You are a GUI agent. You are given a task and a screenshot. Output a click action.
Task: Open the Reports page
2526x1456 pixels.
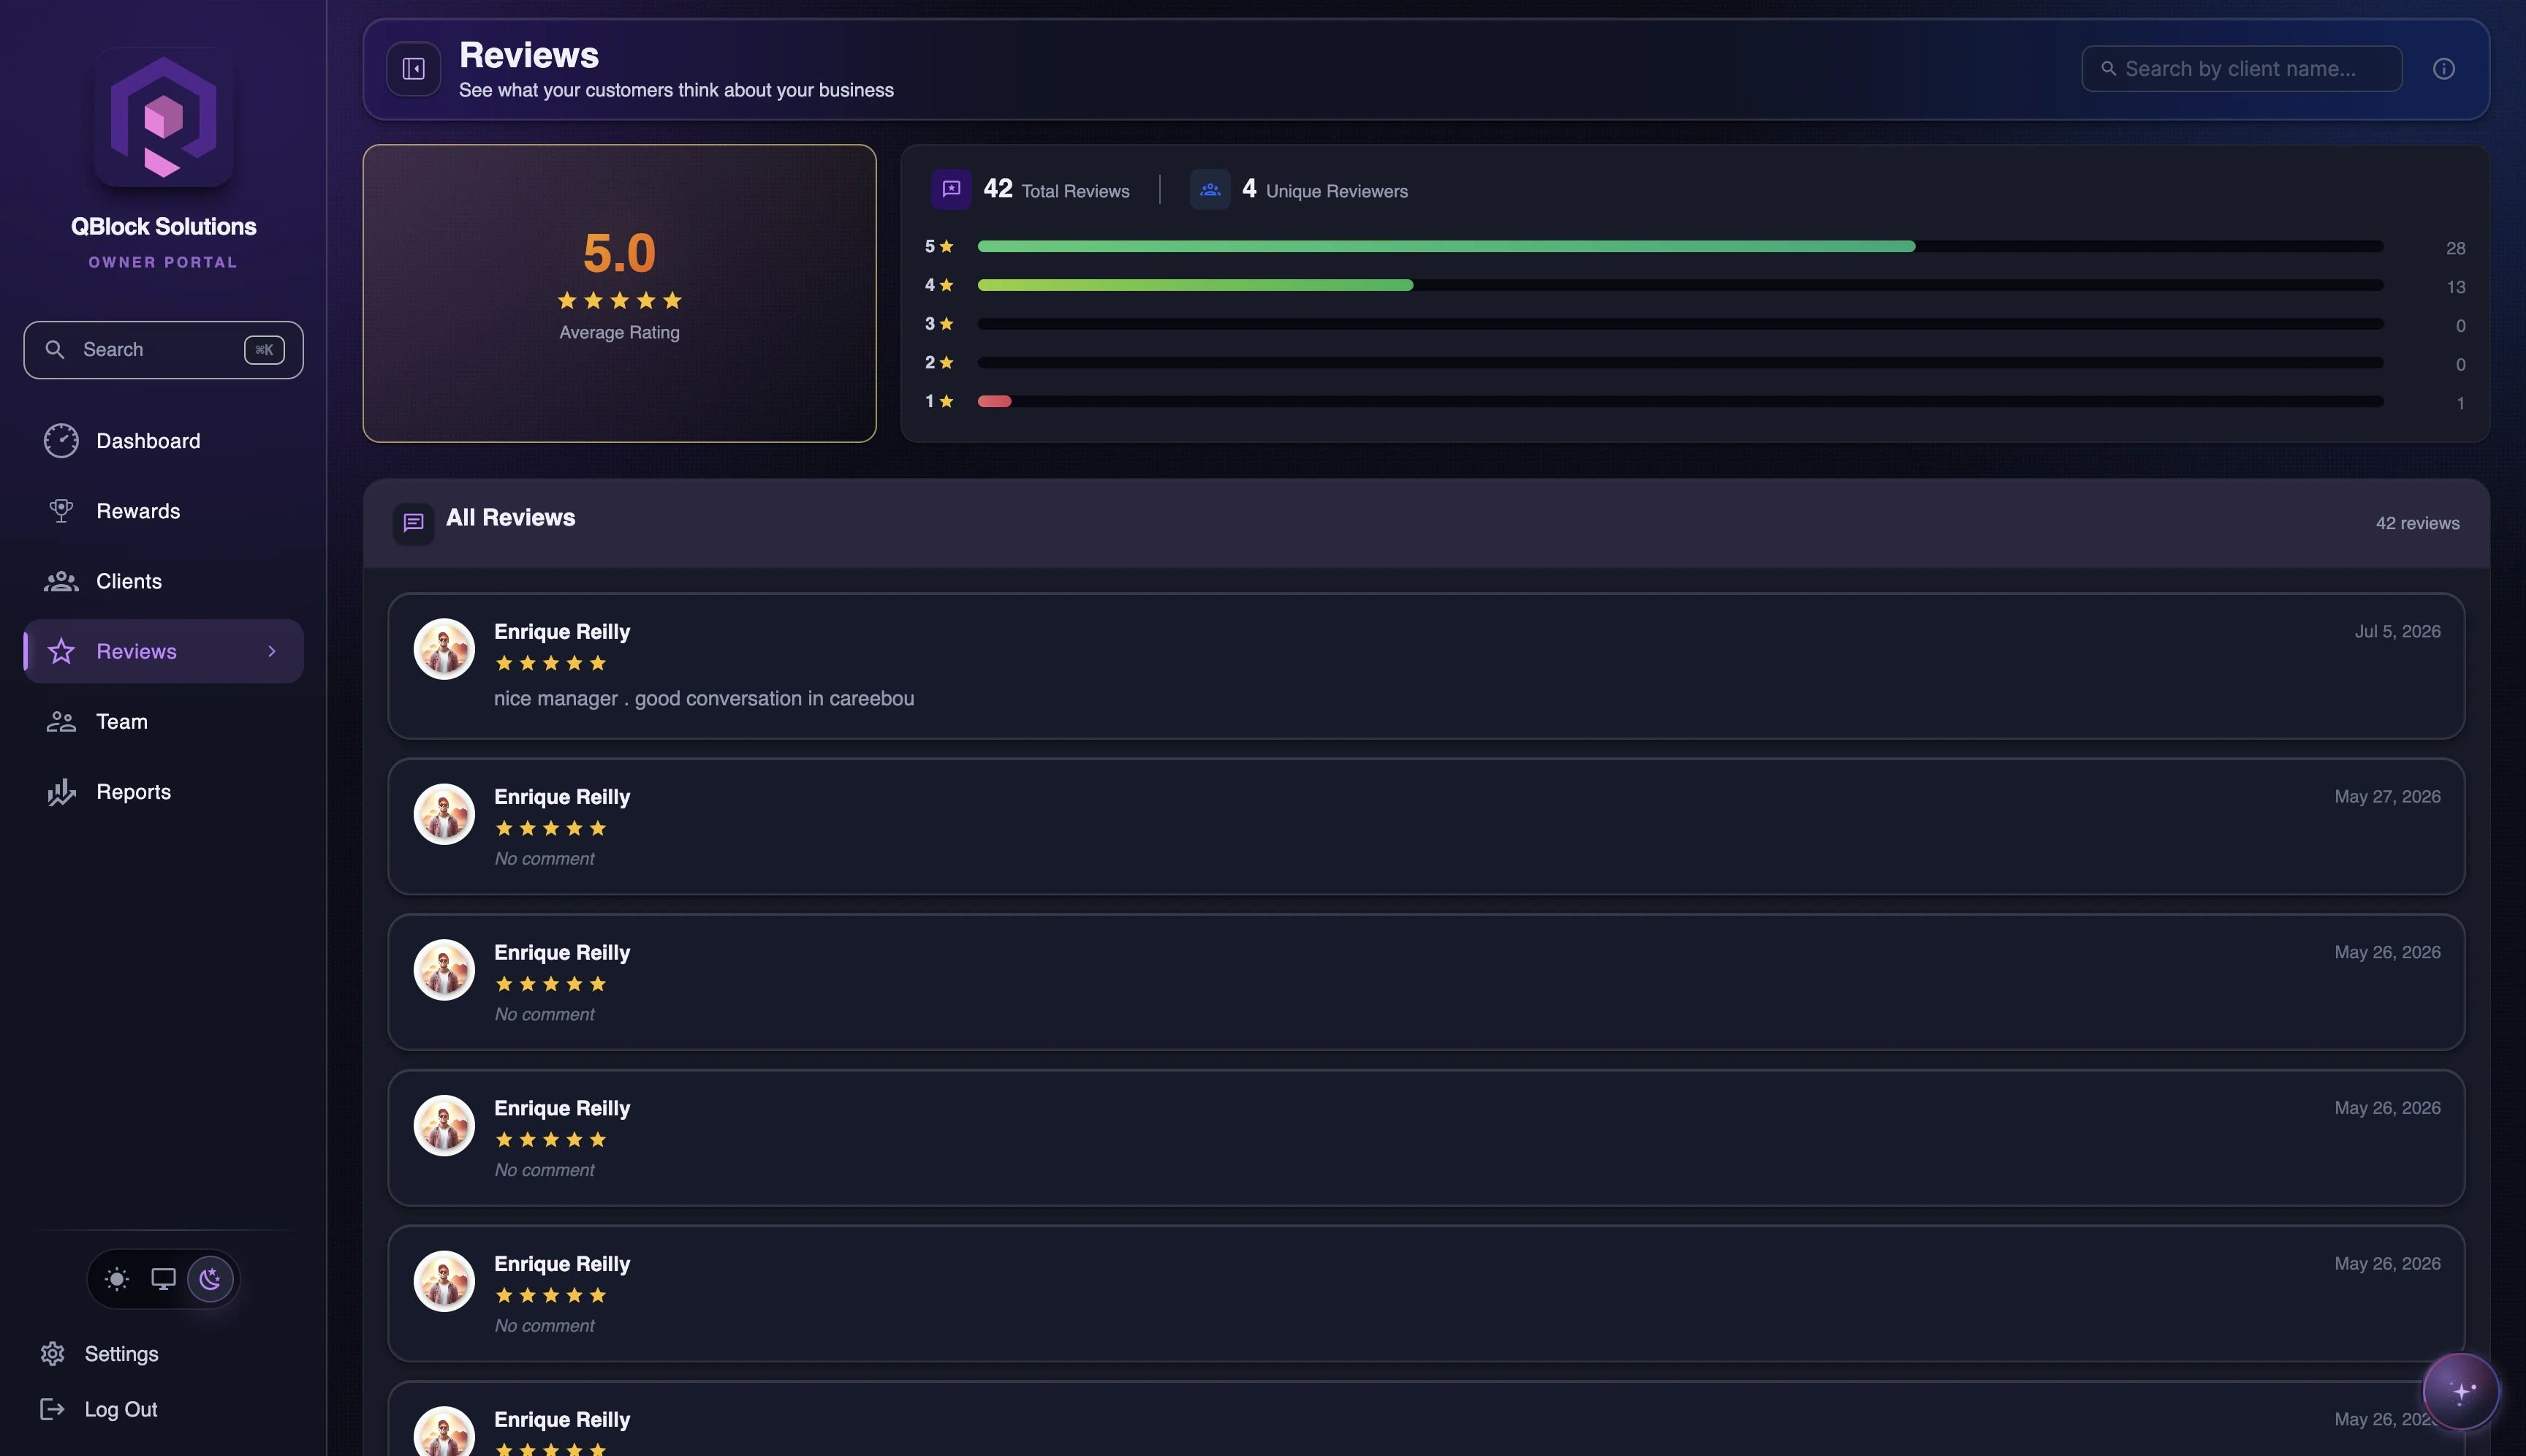point(163,792)
